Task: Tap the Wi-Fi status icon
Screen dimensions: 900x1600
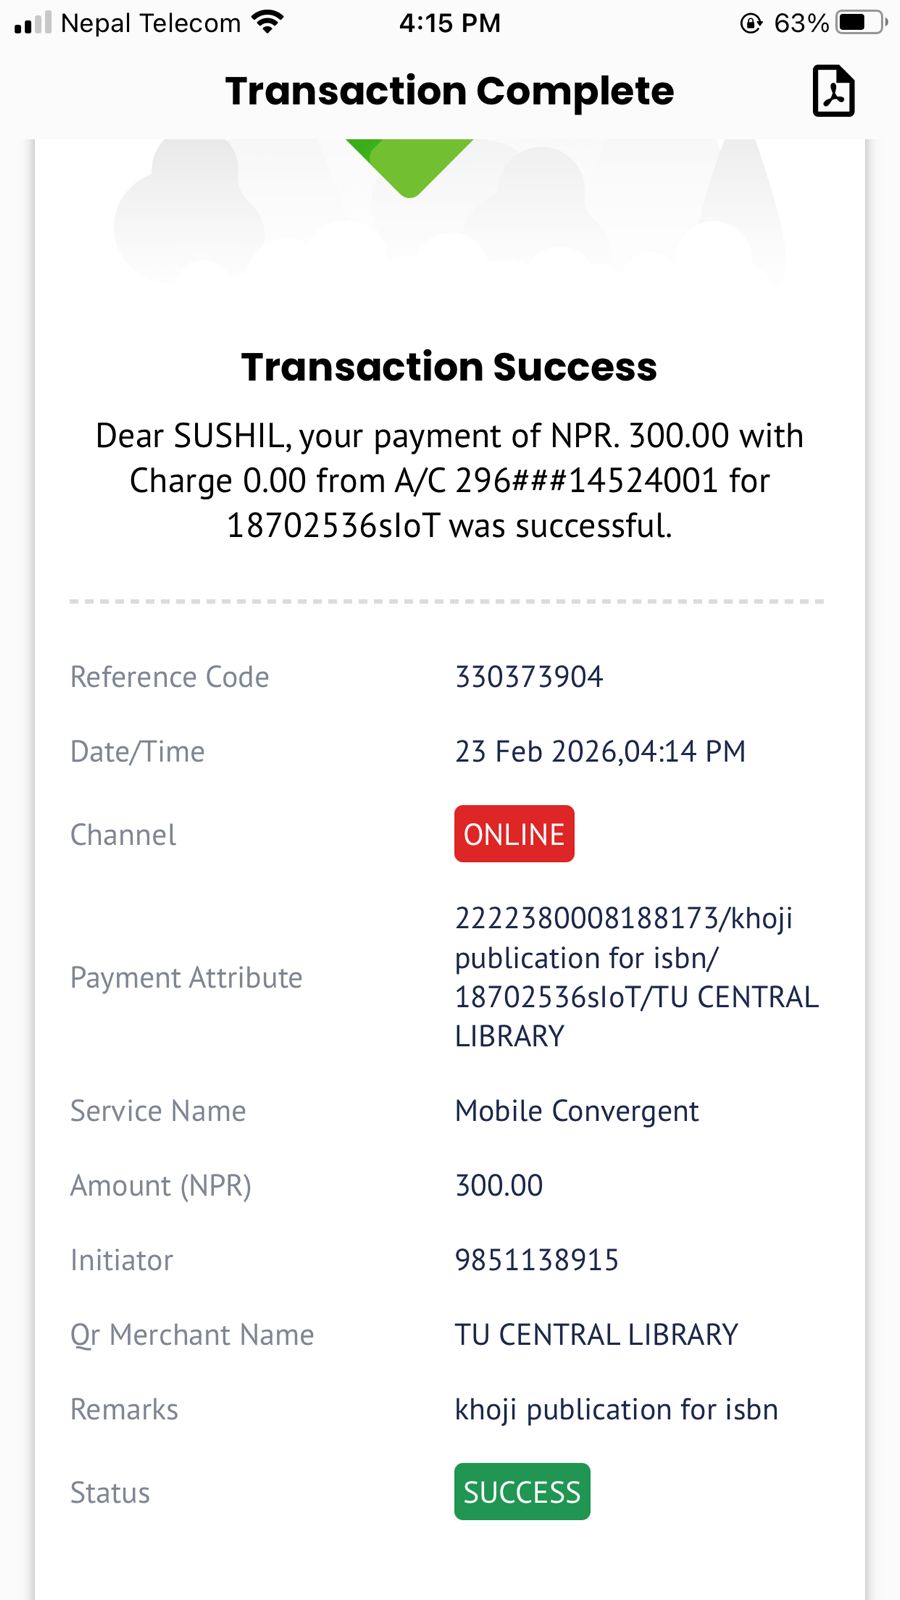Action: 267,22
